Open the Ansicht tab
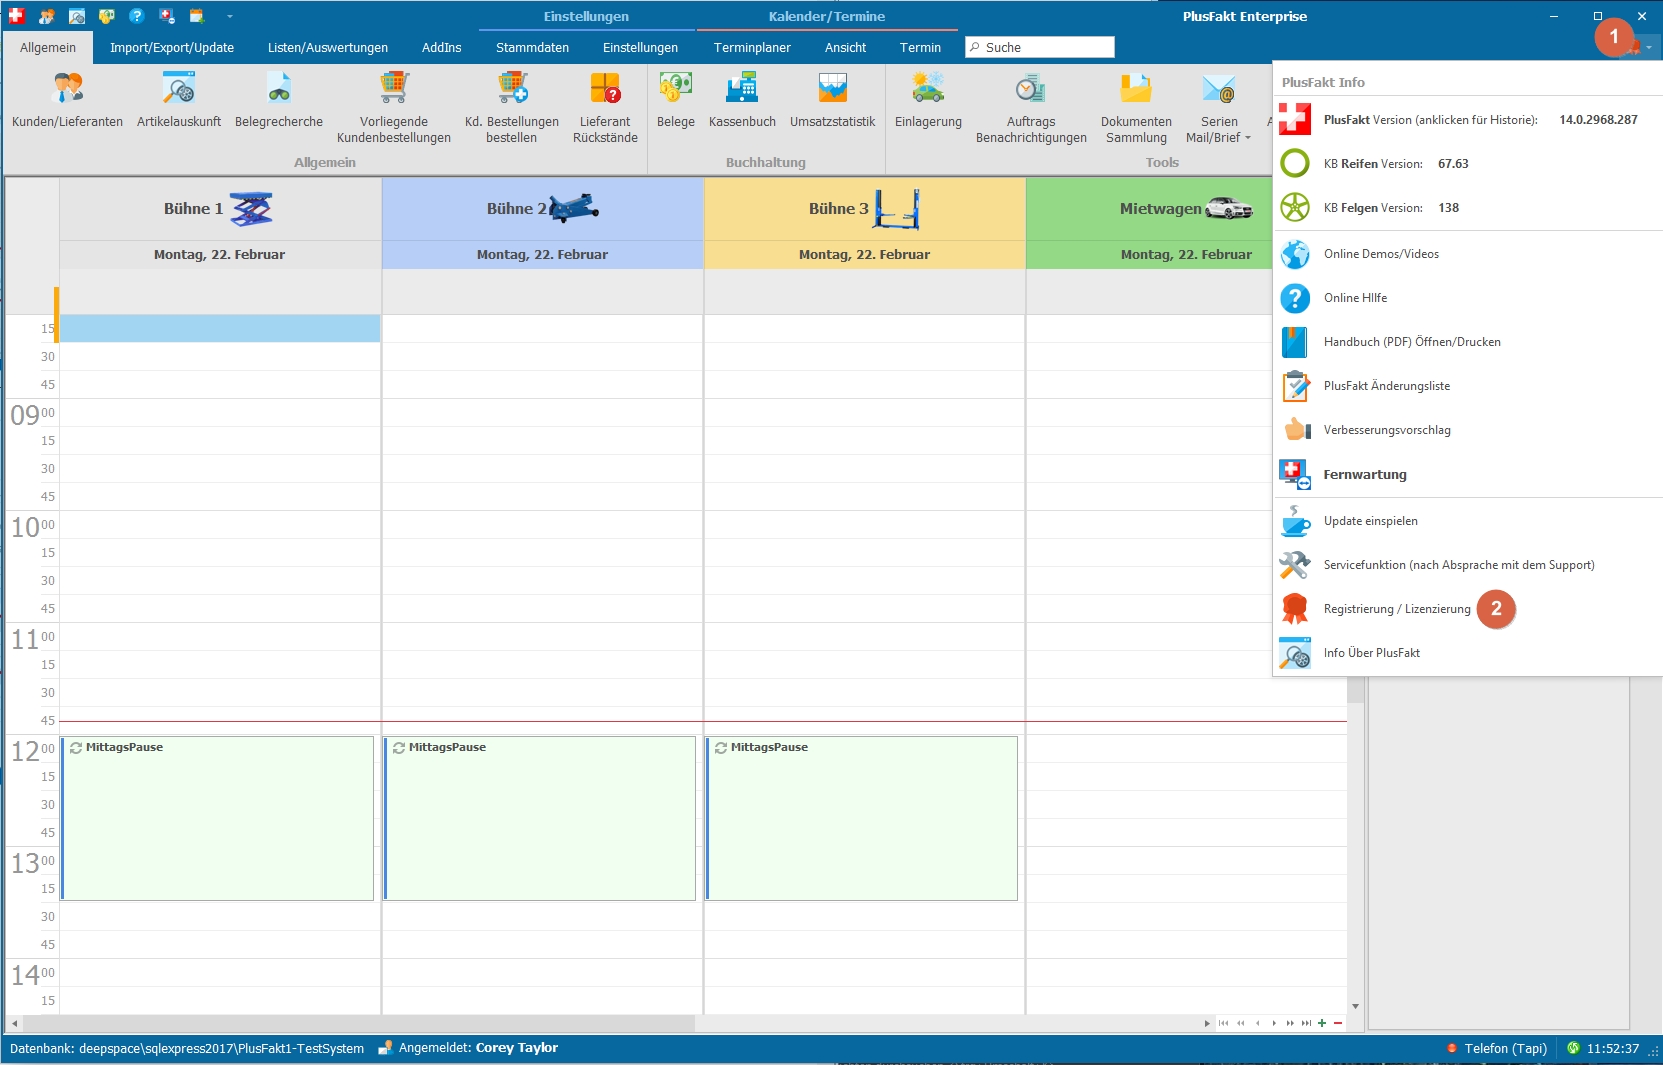 (845, 47)
